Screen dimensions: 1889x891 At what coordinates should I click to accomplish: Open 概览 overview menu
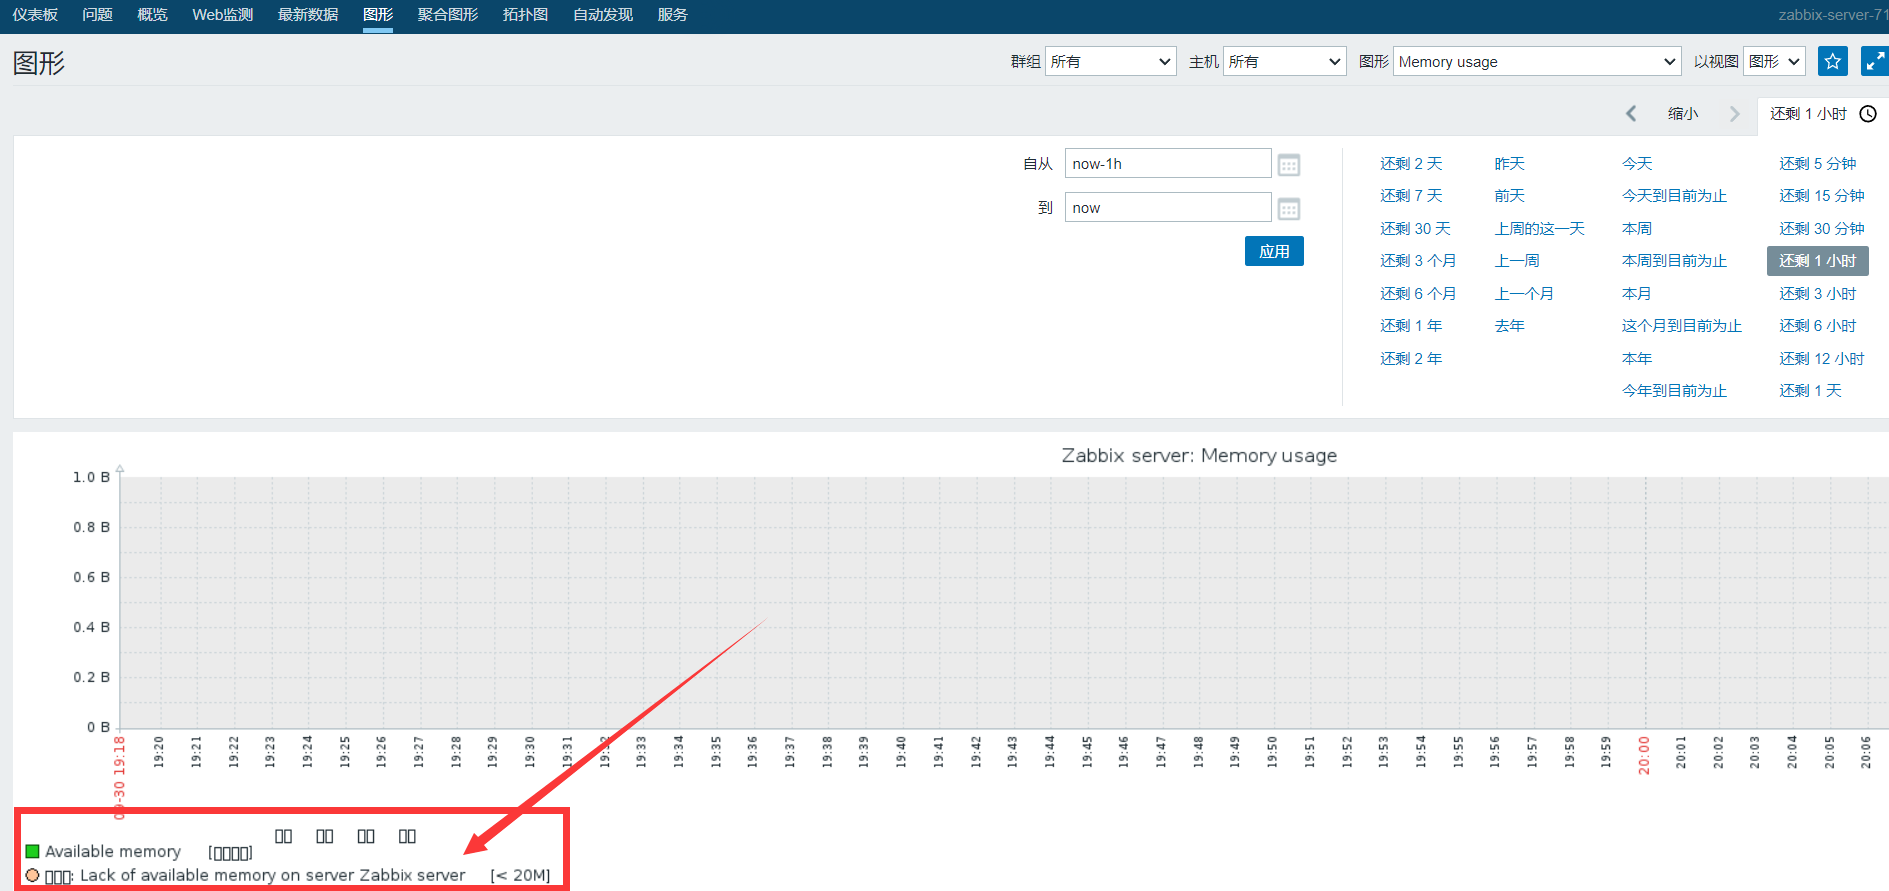click(x=152, y=15)
